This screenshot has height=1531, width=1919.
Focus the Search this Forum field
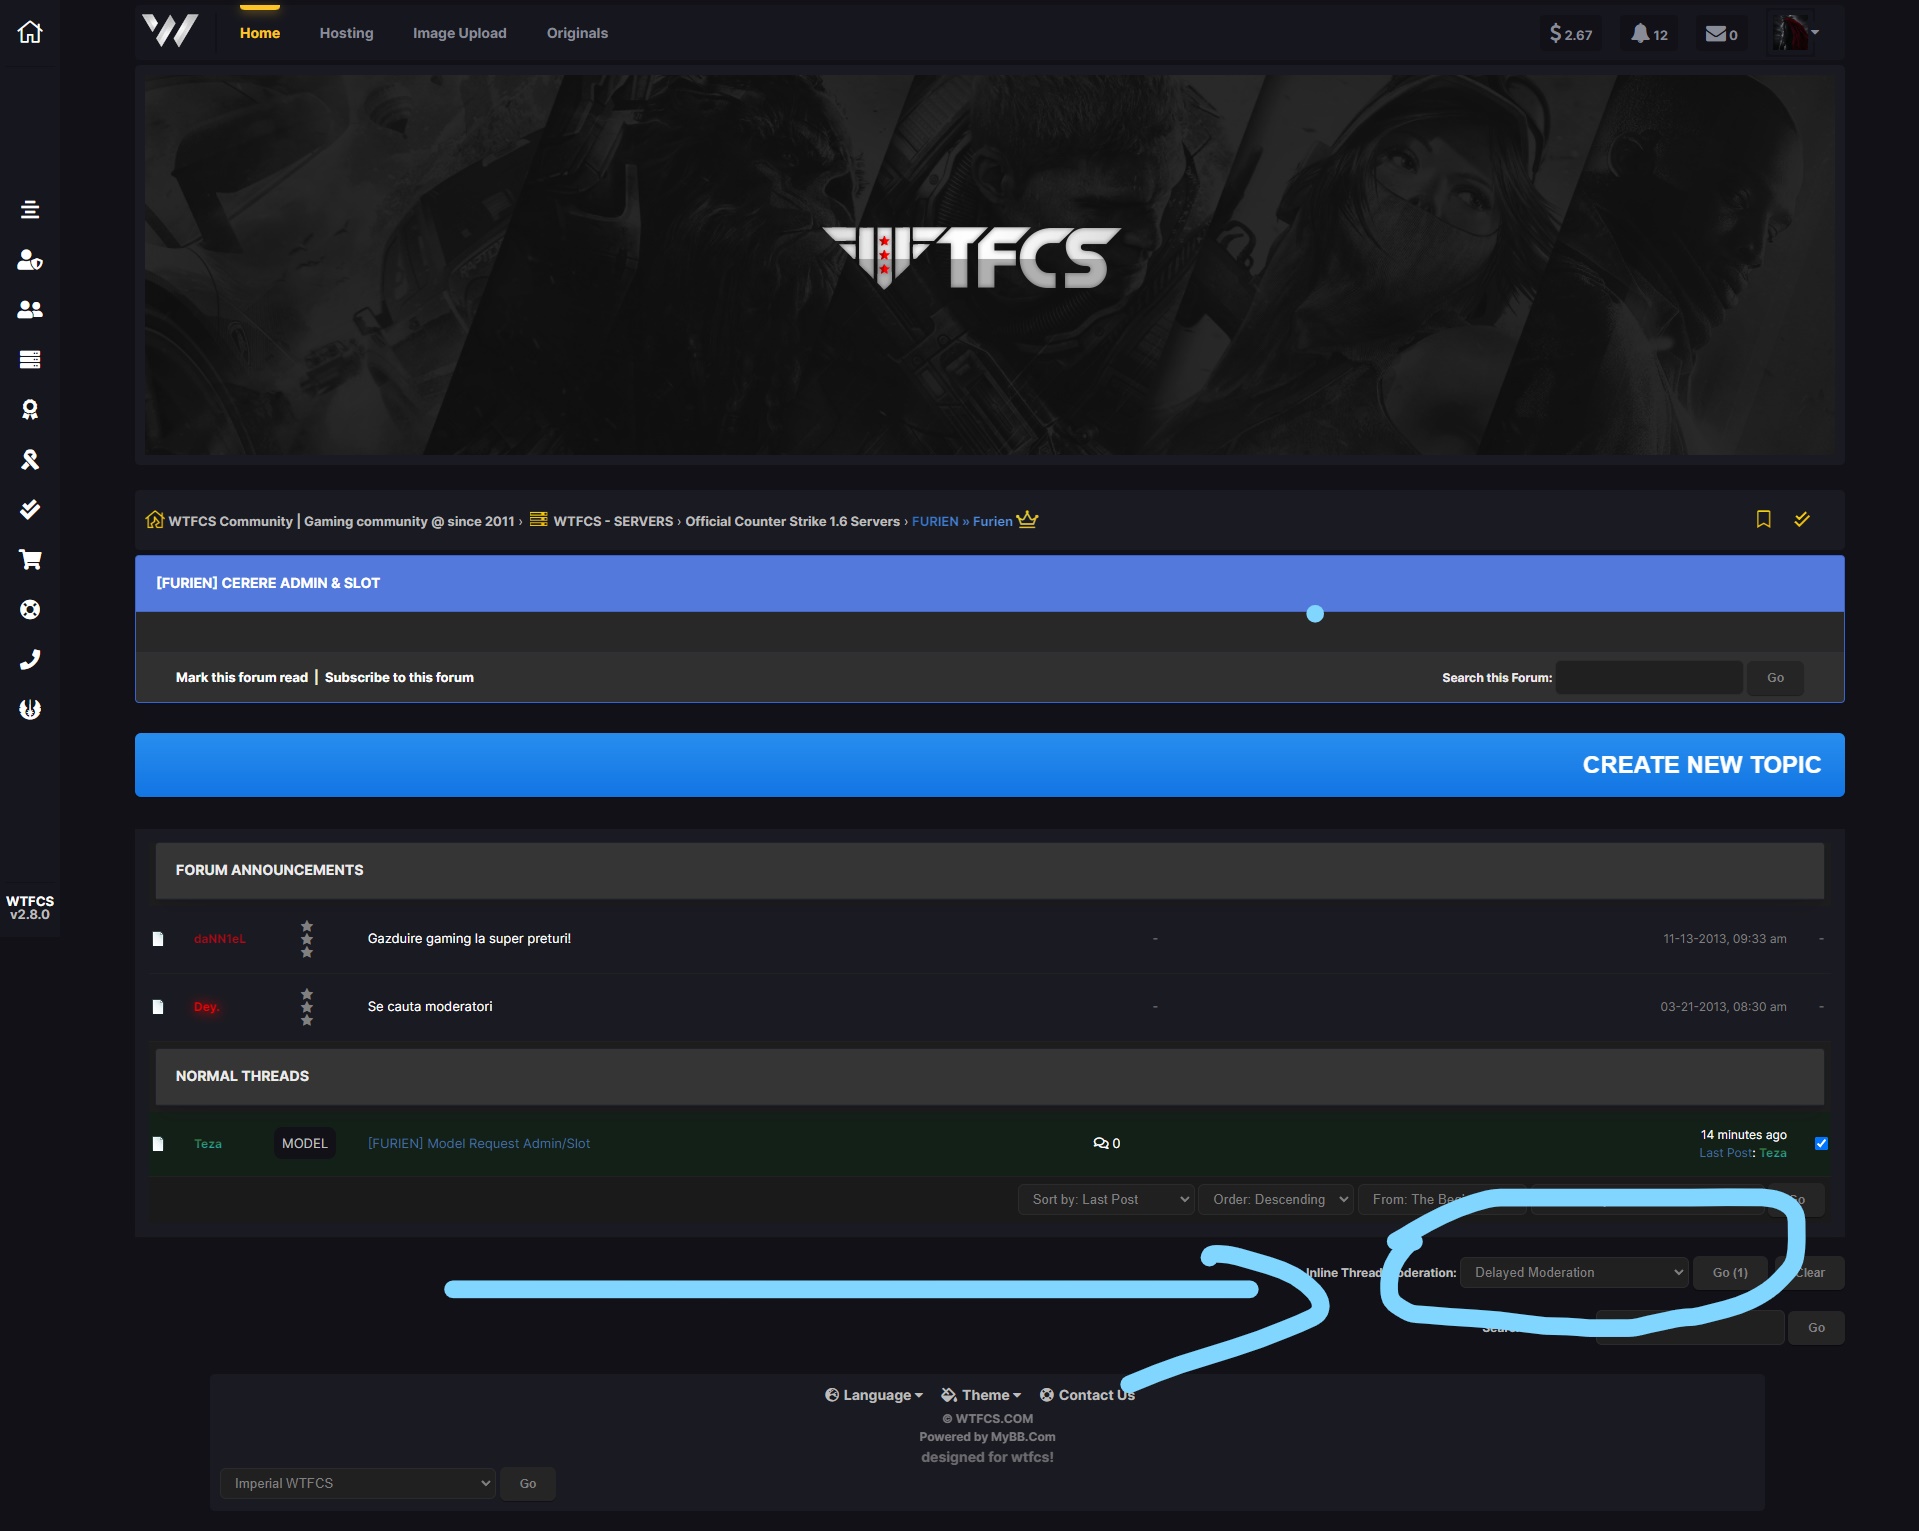[1648, 677]
